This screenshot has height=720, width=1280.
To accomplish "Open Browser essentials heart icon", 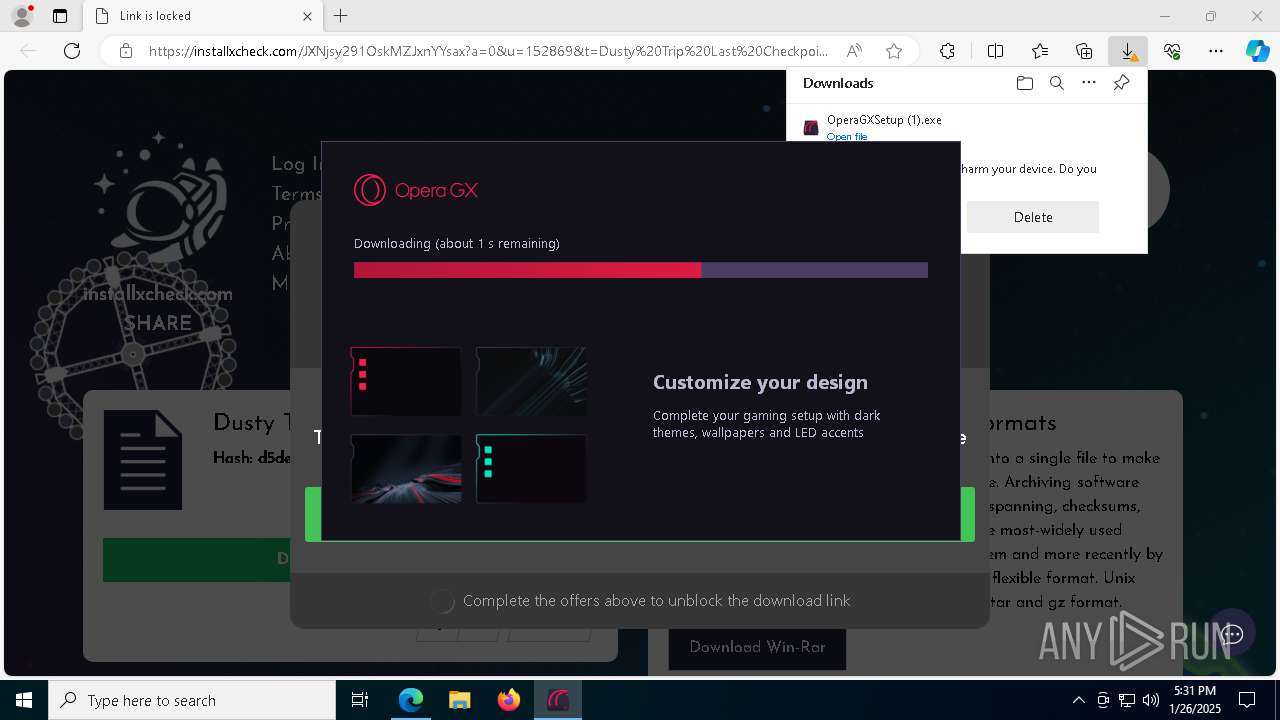I will pos(1172,51).
